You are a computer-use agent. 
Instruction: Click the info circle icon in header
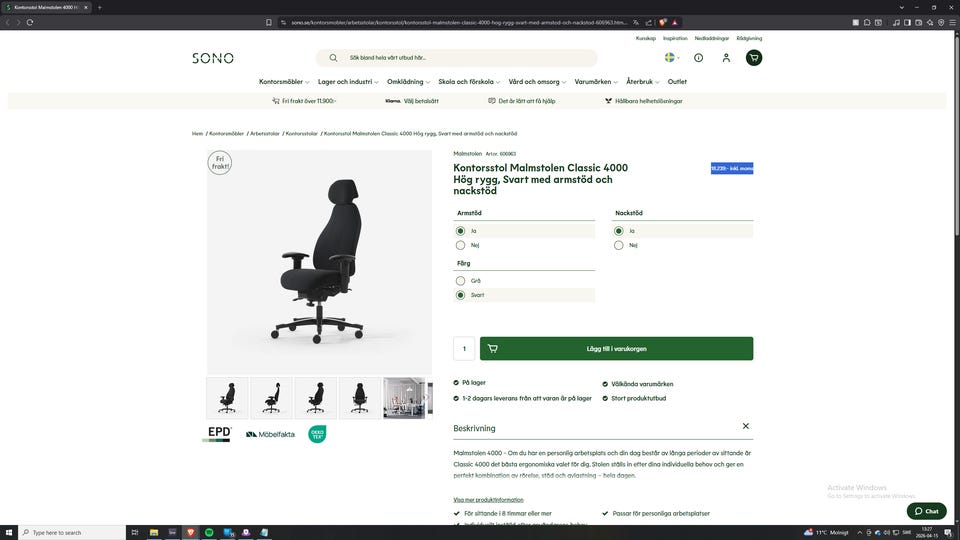699,58
